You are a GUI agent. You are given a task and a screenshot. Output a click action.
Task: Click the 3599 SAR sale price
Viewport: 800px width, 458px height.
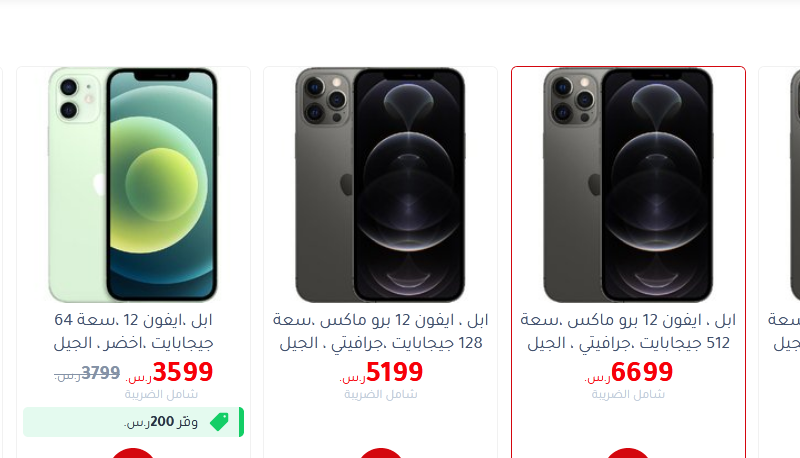169,372
